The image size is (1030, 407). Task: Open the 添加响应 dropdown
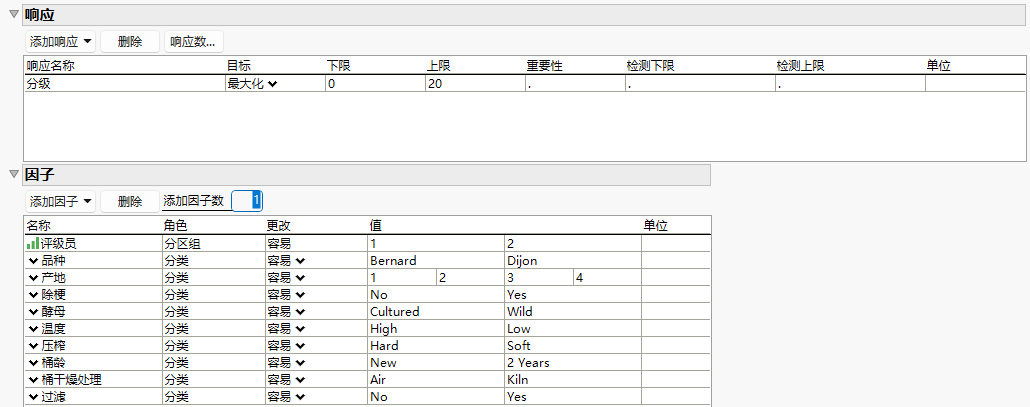click(x=60, y=41)
